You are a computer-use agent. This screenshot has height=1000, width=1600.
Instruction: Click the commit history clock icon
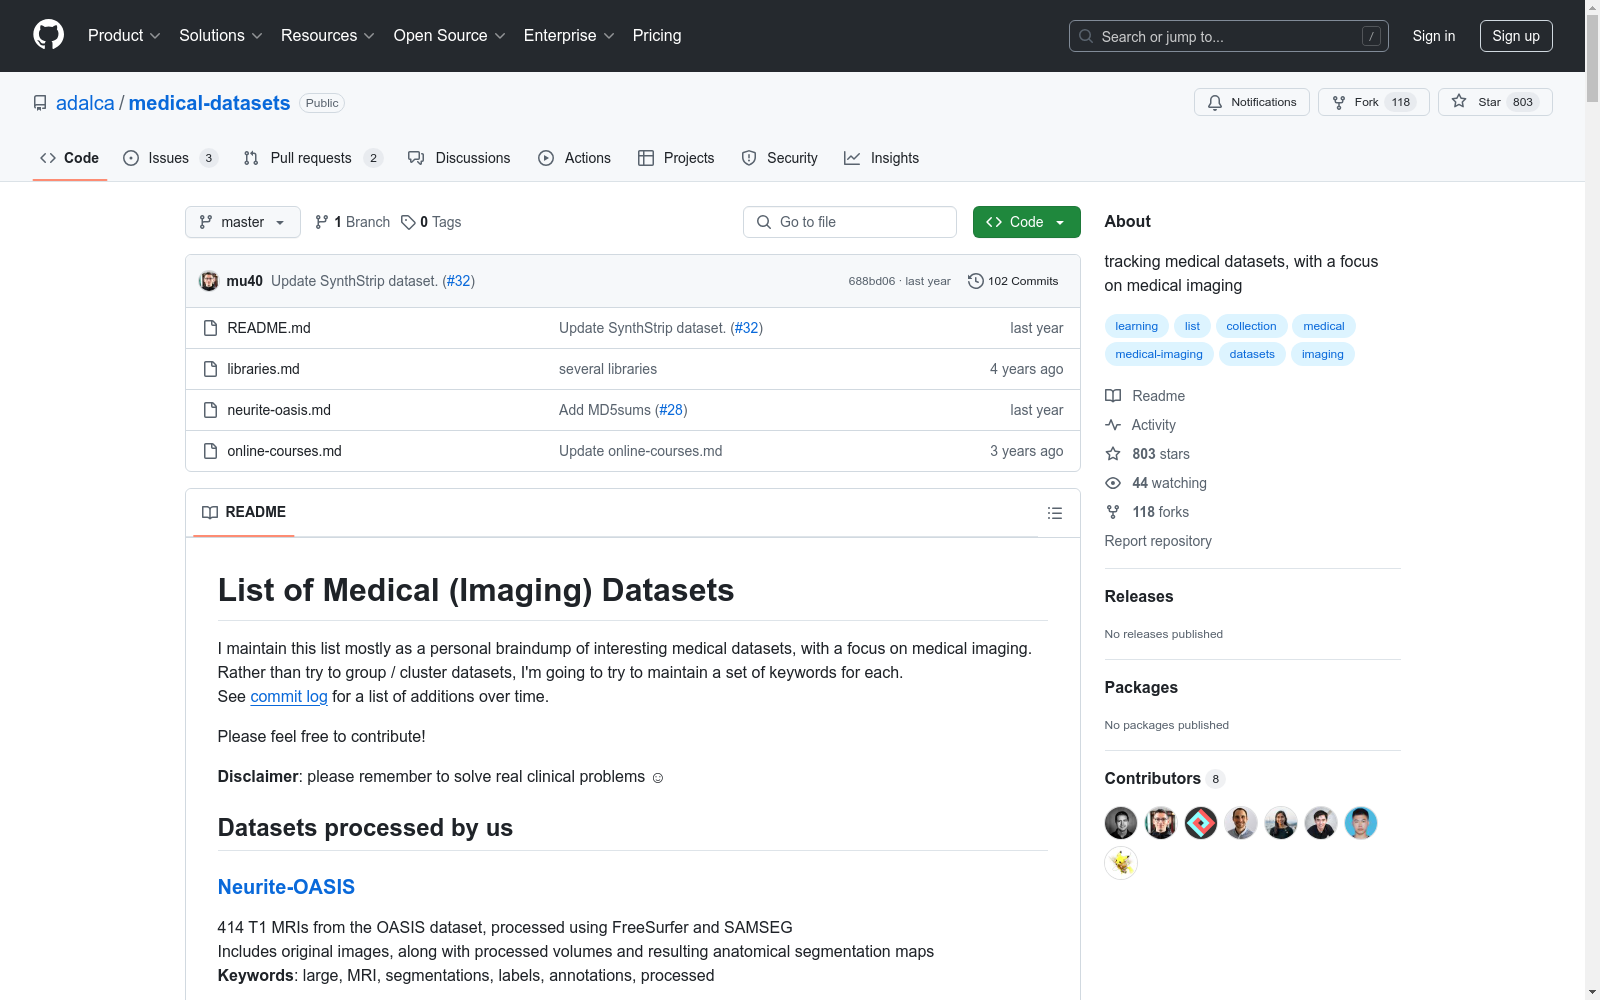976,281
